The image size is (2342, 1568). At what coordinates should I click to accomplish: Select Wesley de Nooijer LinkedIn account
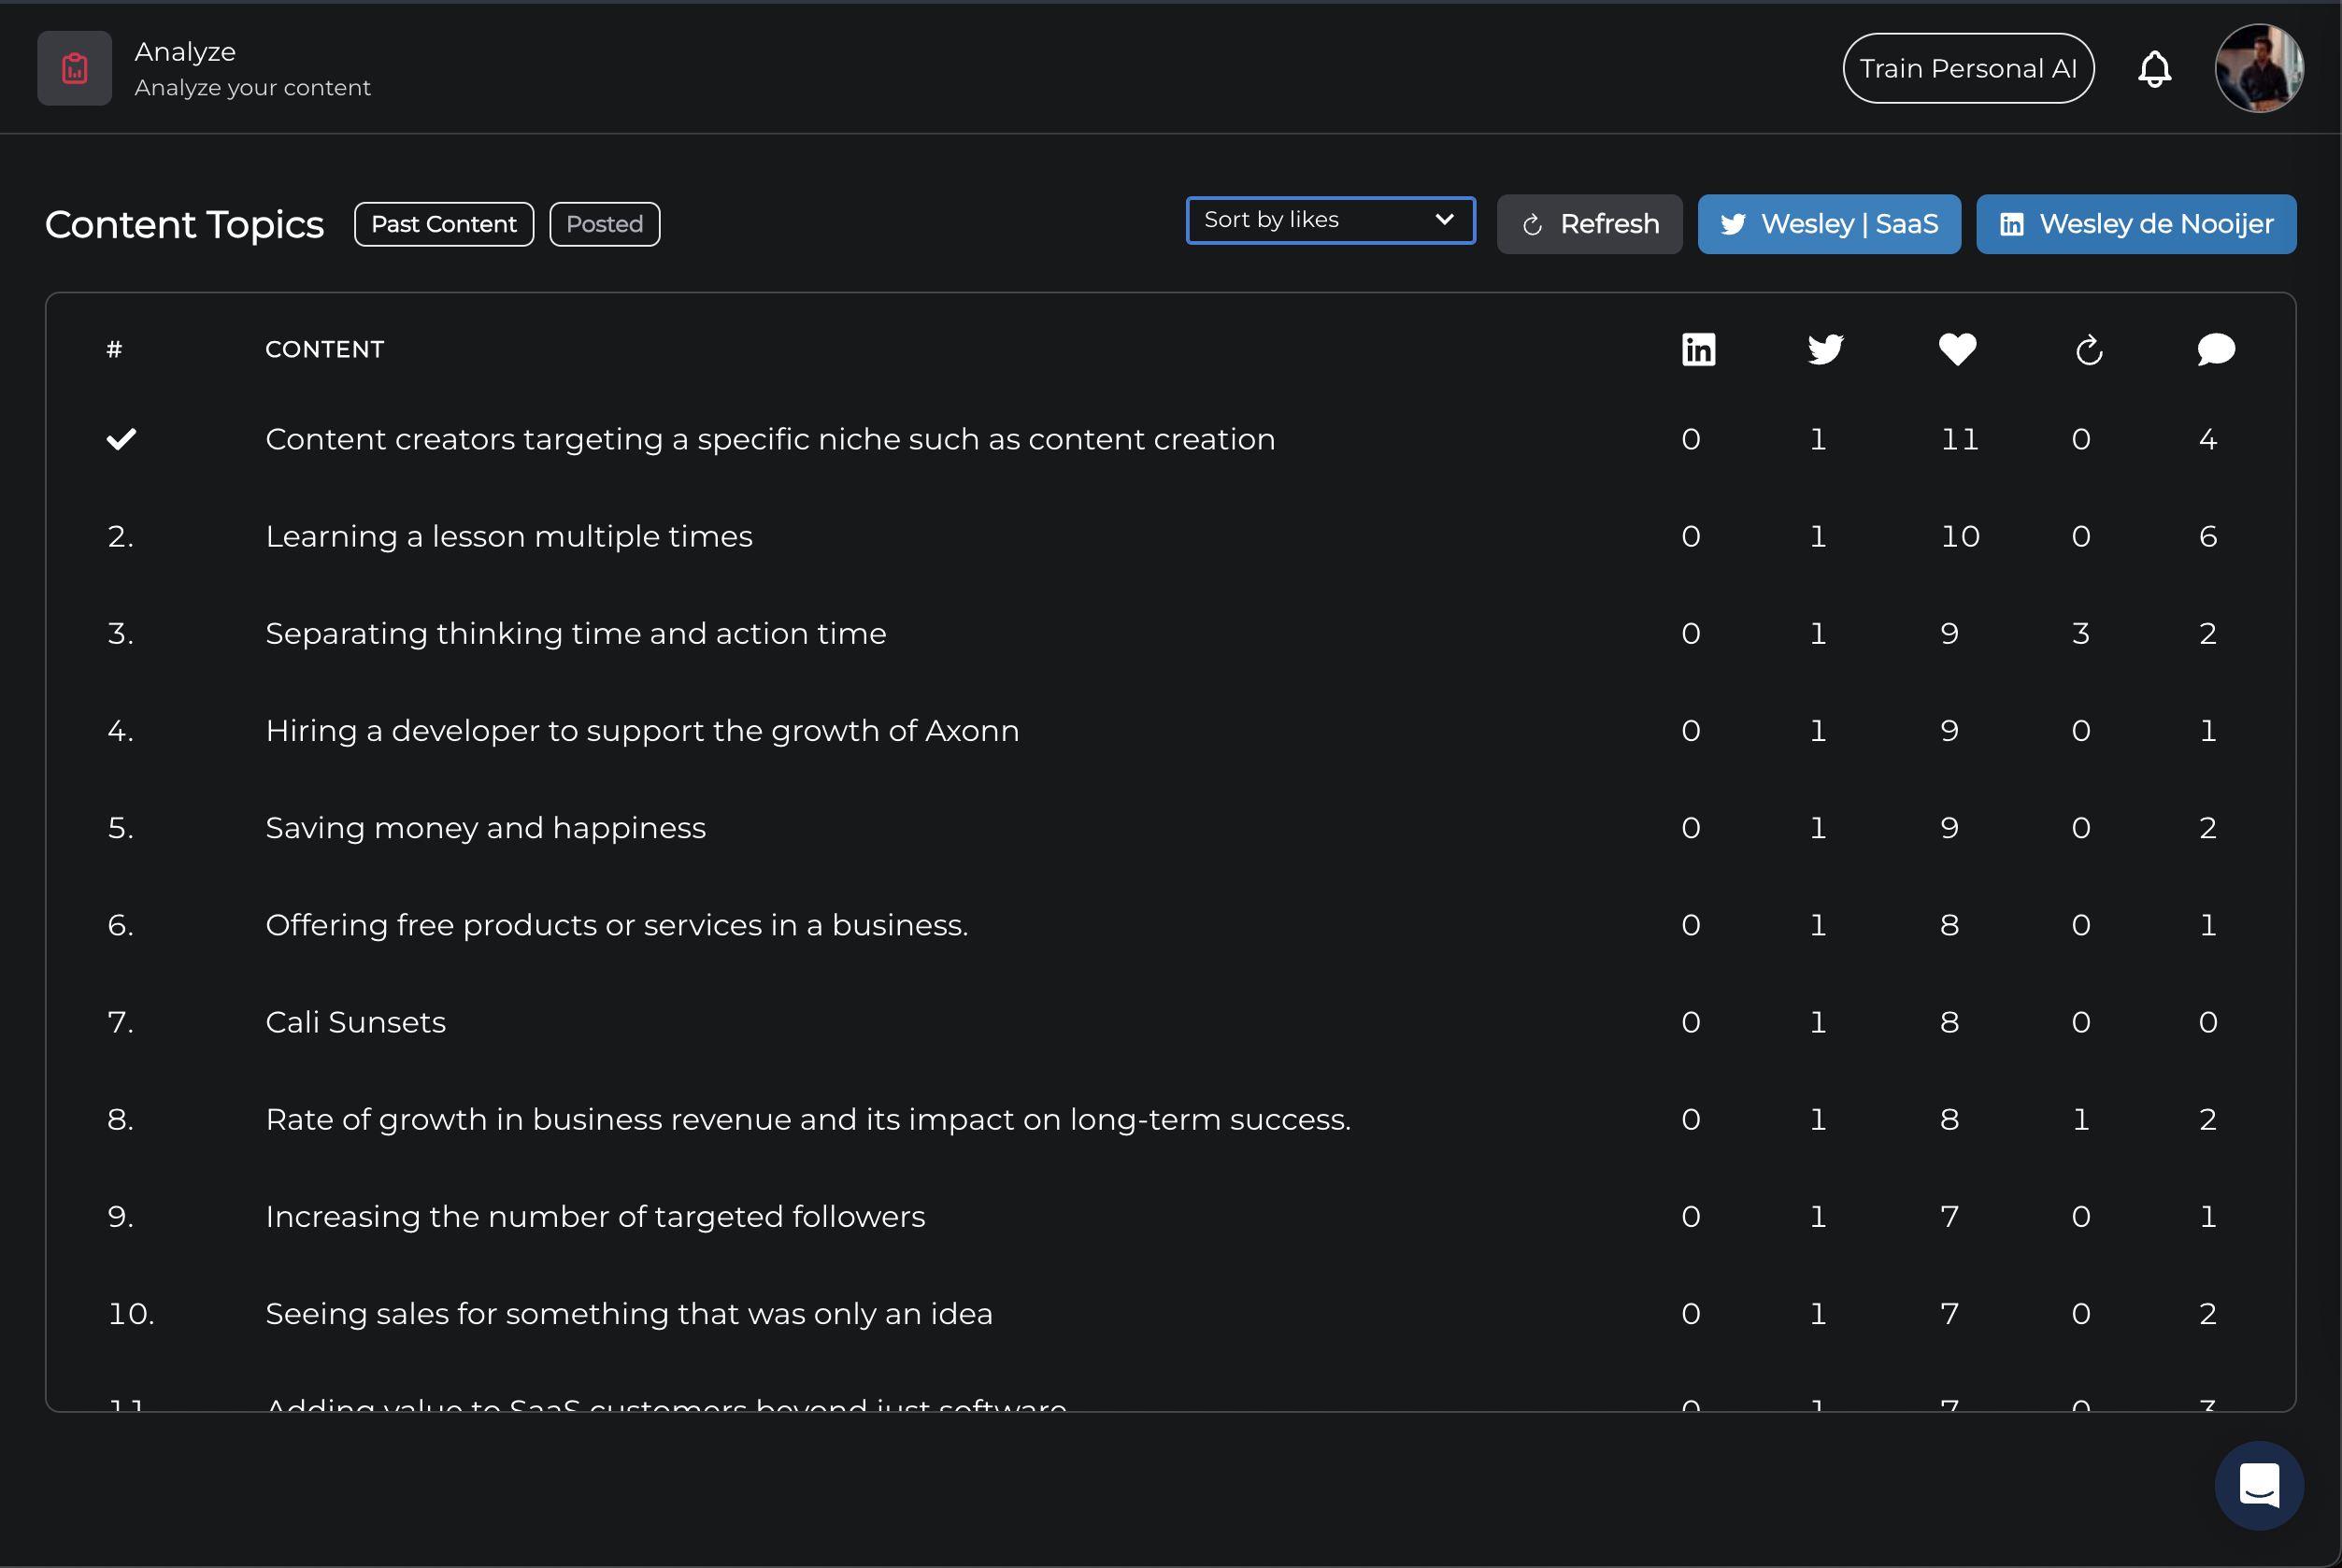(2136, 224)
